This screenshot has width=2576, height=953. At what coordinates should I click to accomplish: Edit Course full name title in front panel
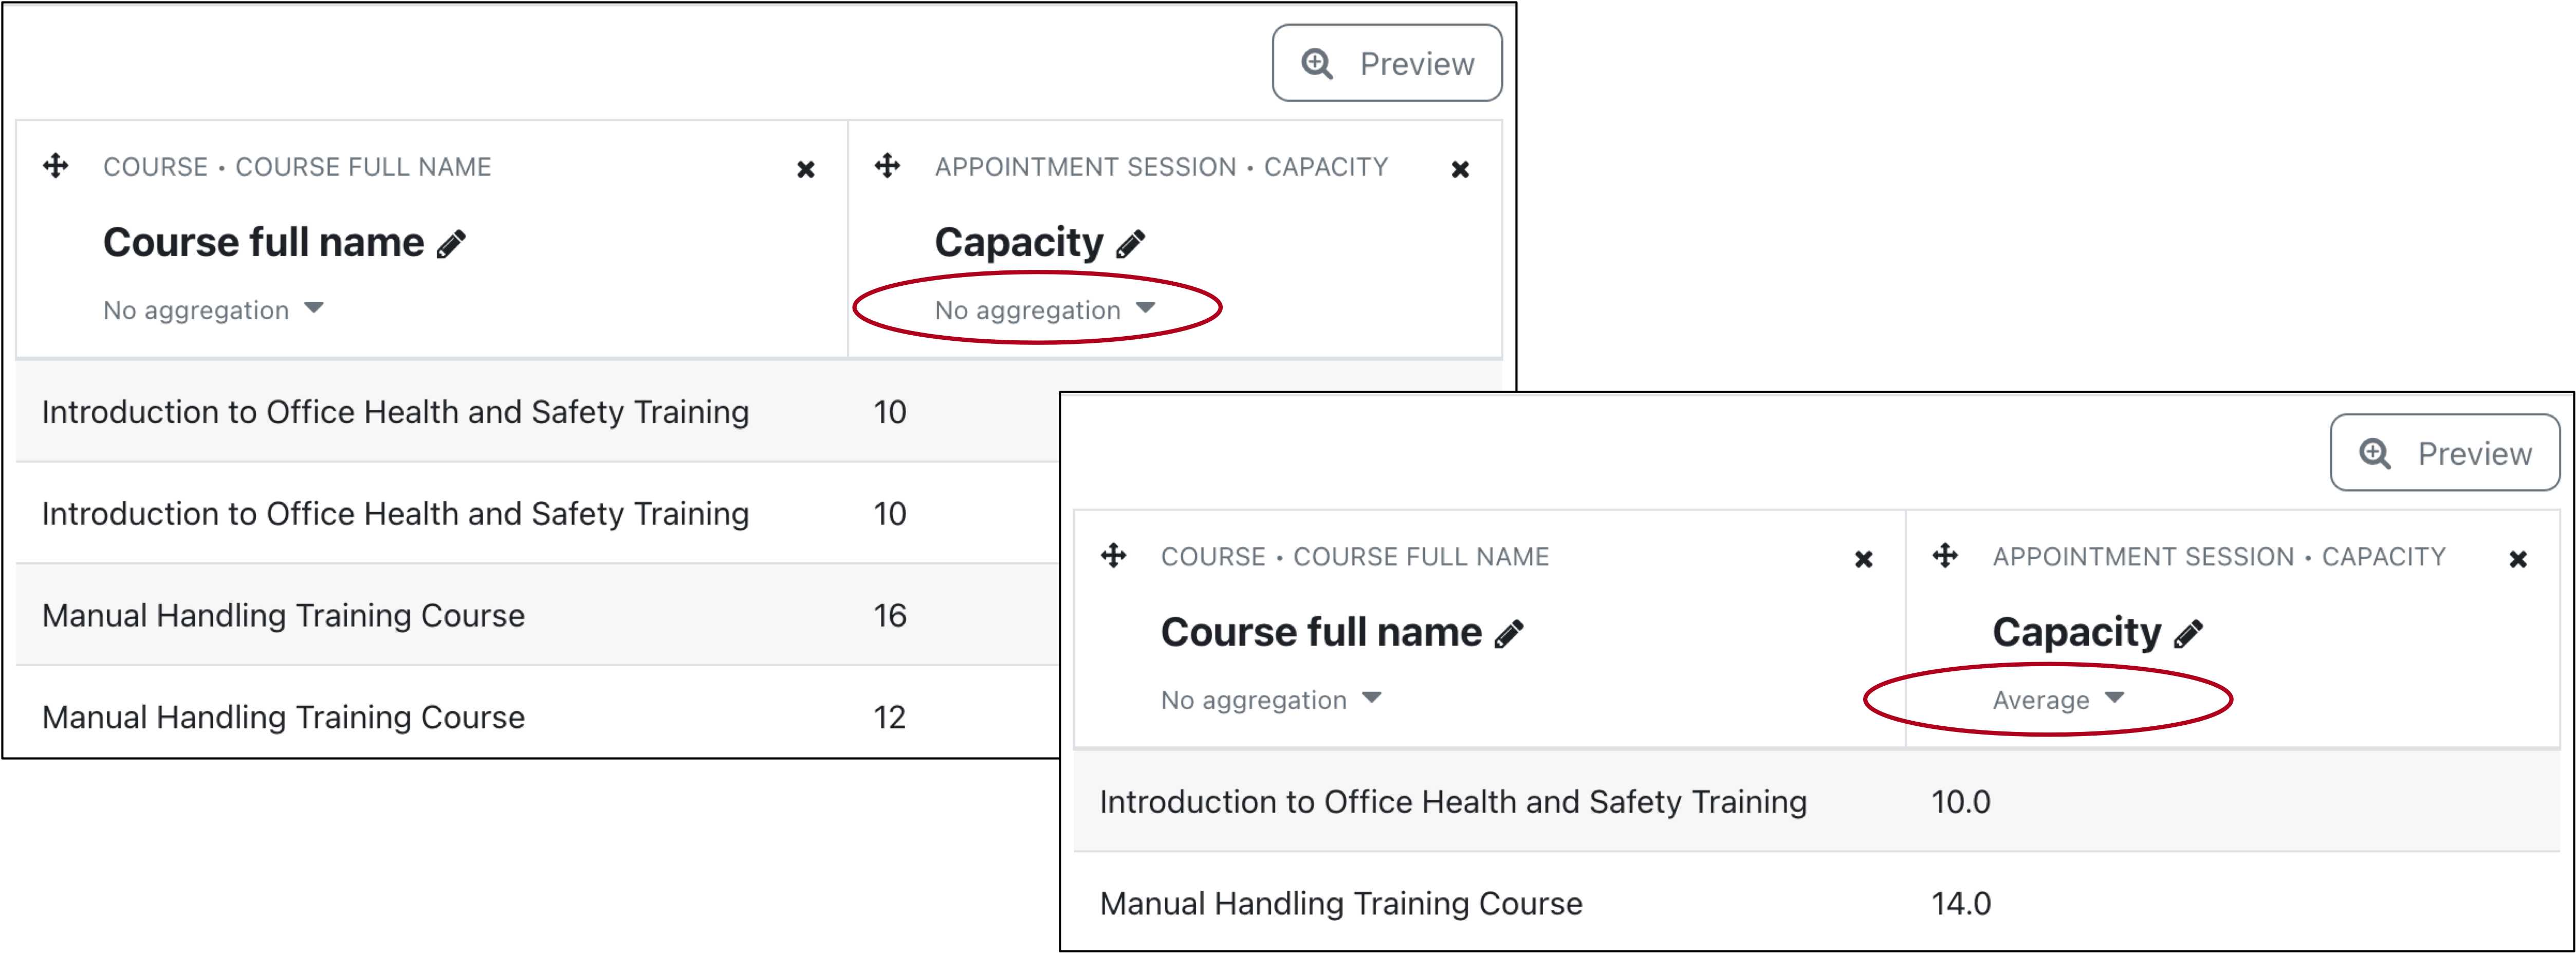coord(1510,634)
